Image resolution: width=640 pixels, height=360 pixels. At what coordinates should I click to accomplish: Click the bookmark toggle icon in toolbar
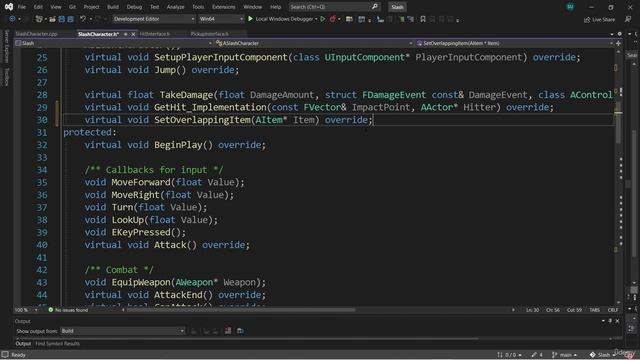423,19
